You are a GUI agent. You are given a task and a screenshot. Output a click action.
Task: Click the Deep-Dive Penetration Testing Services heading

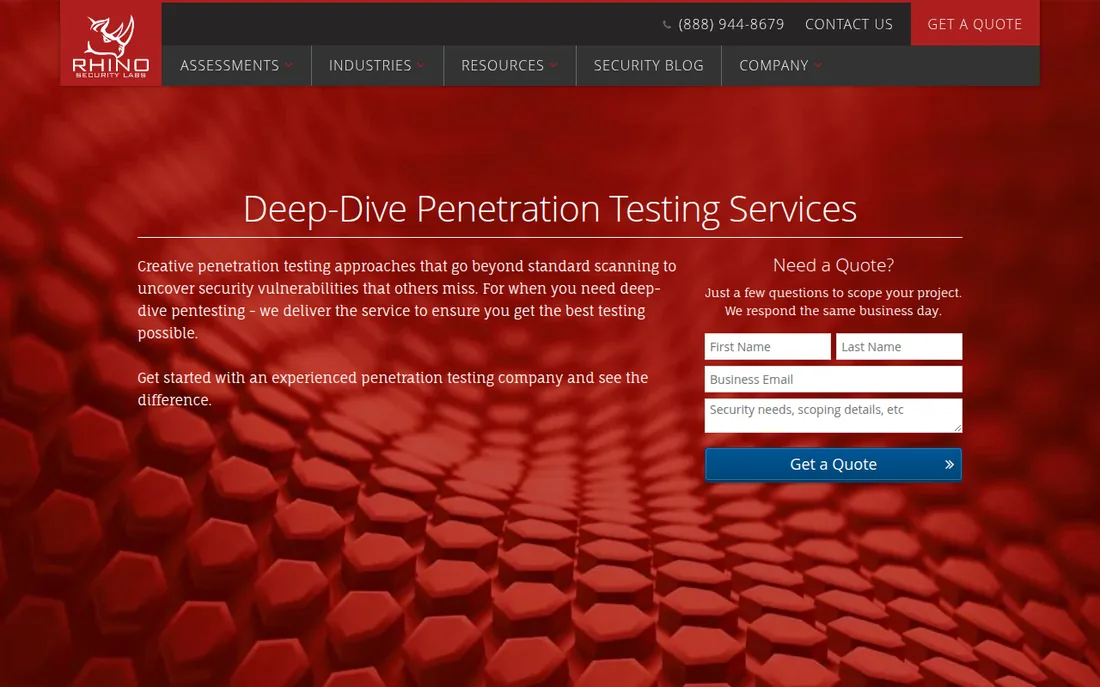[x=550, y=209]
